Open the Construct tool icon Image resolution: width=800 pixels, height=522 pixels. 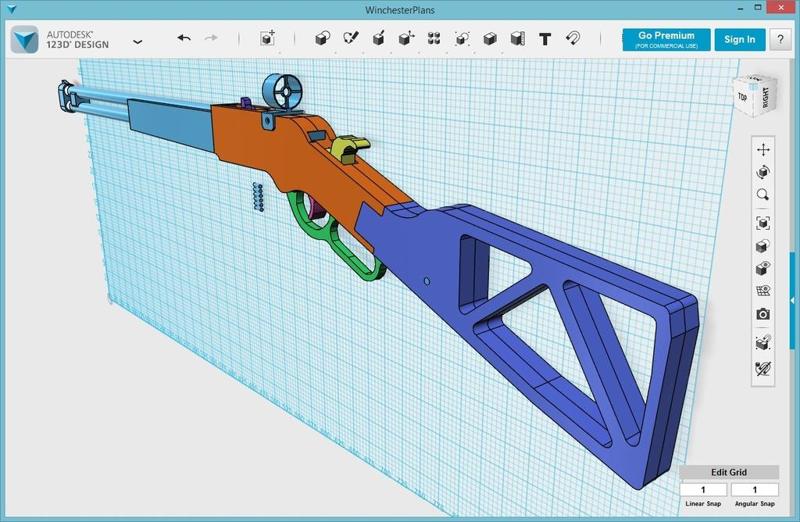[x=379, y=38]
